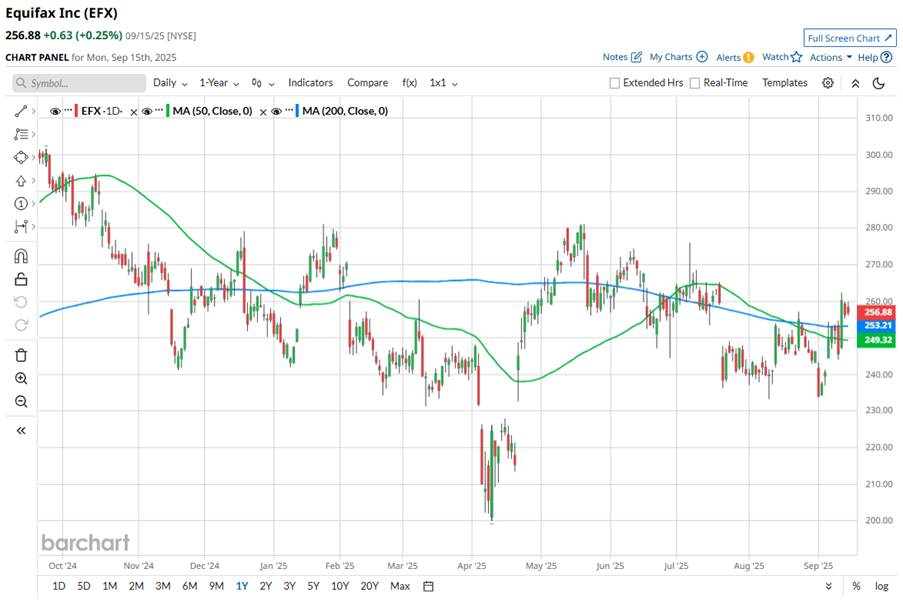Enable the Real-Time checkbox
This screenshot has width=903, height=602.
[x=695, y=83]
